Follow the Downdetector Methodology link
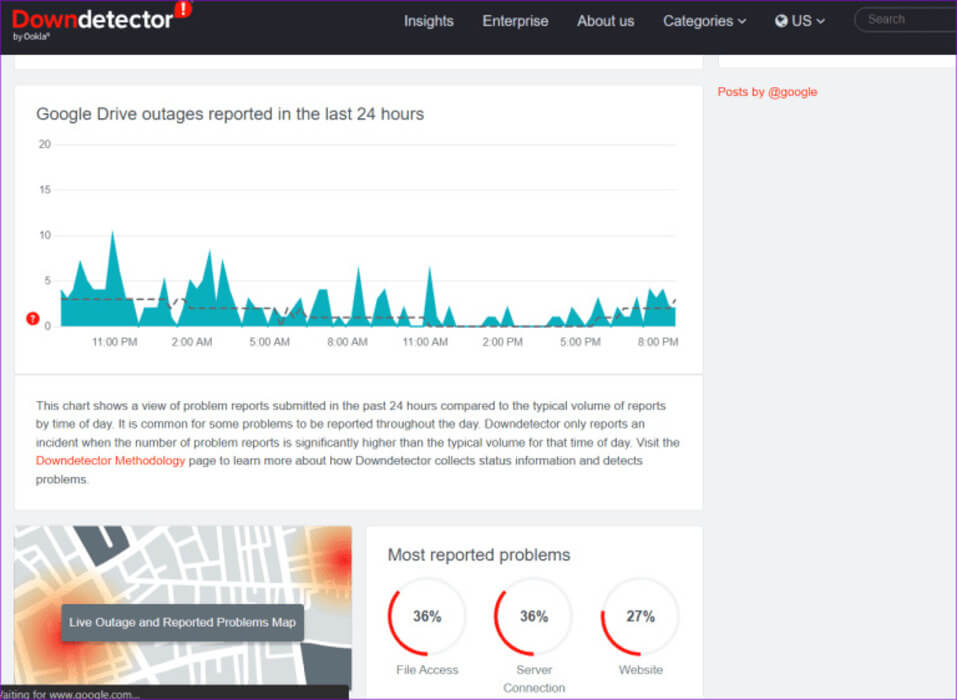Viewport: 957px width, 700px height. point(110,461)
